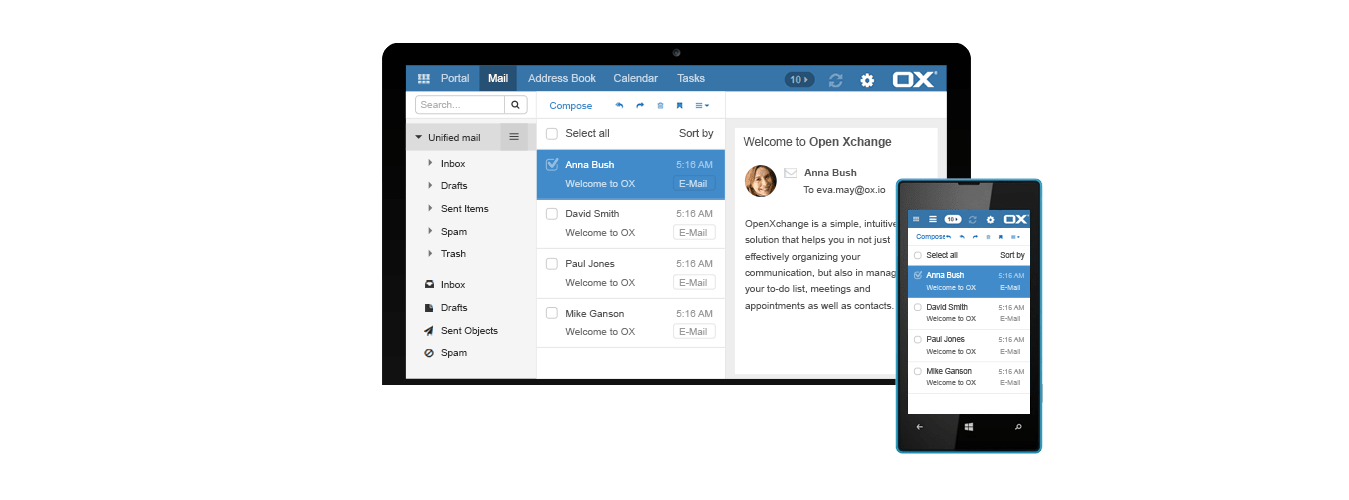Check the David Smith mail on the laptop
The height and width of the screenshot is (500, 1349).
pos(552,214)
